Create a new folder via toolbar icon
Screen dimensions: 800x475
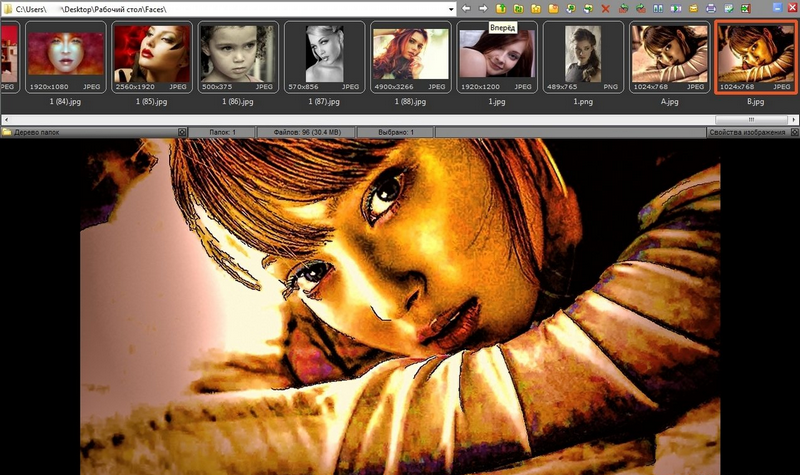click(x=554, y=8)
